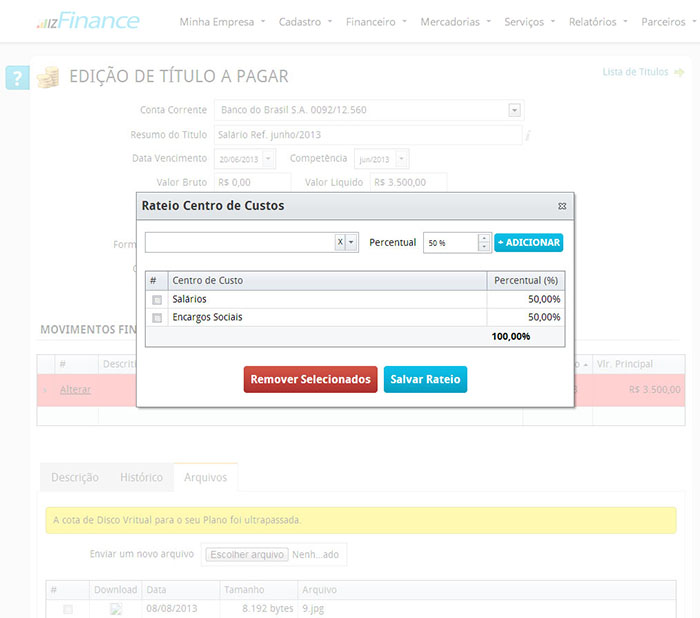700x618 pixels.
Task: Click the Valor Bruto field
Action: [252, 182]
